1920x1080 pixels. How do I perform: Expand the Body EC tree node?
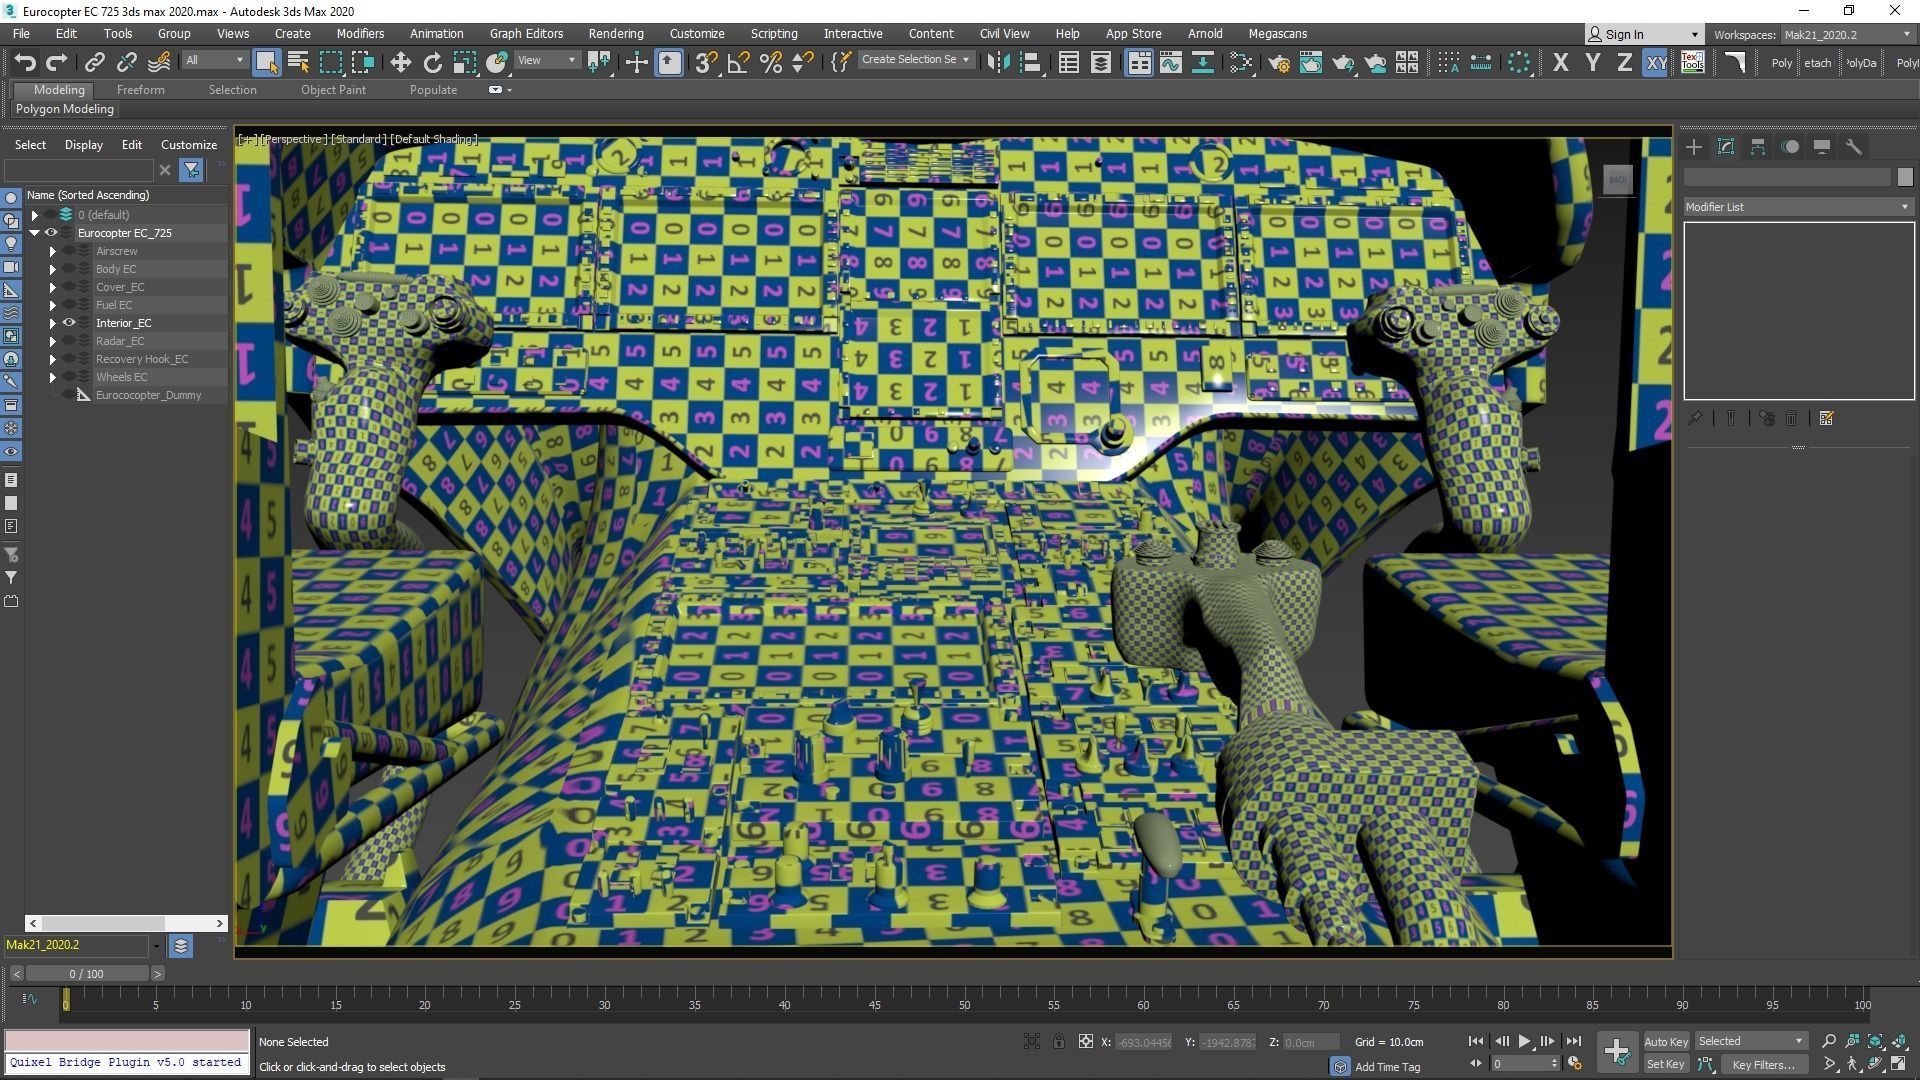pos(53,269)
